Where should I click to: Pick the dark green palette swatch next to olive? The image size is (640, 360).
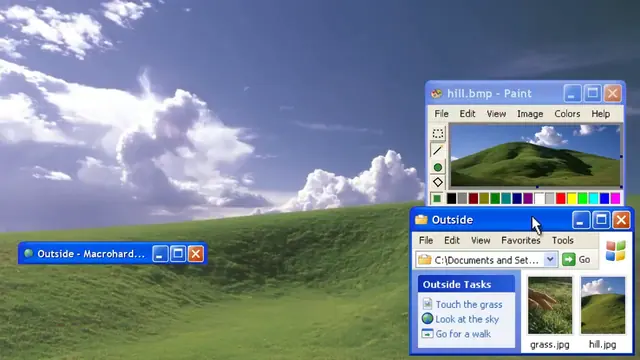pos(495,198)
